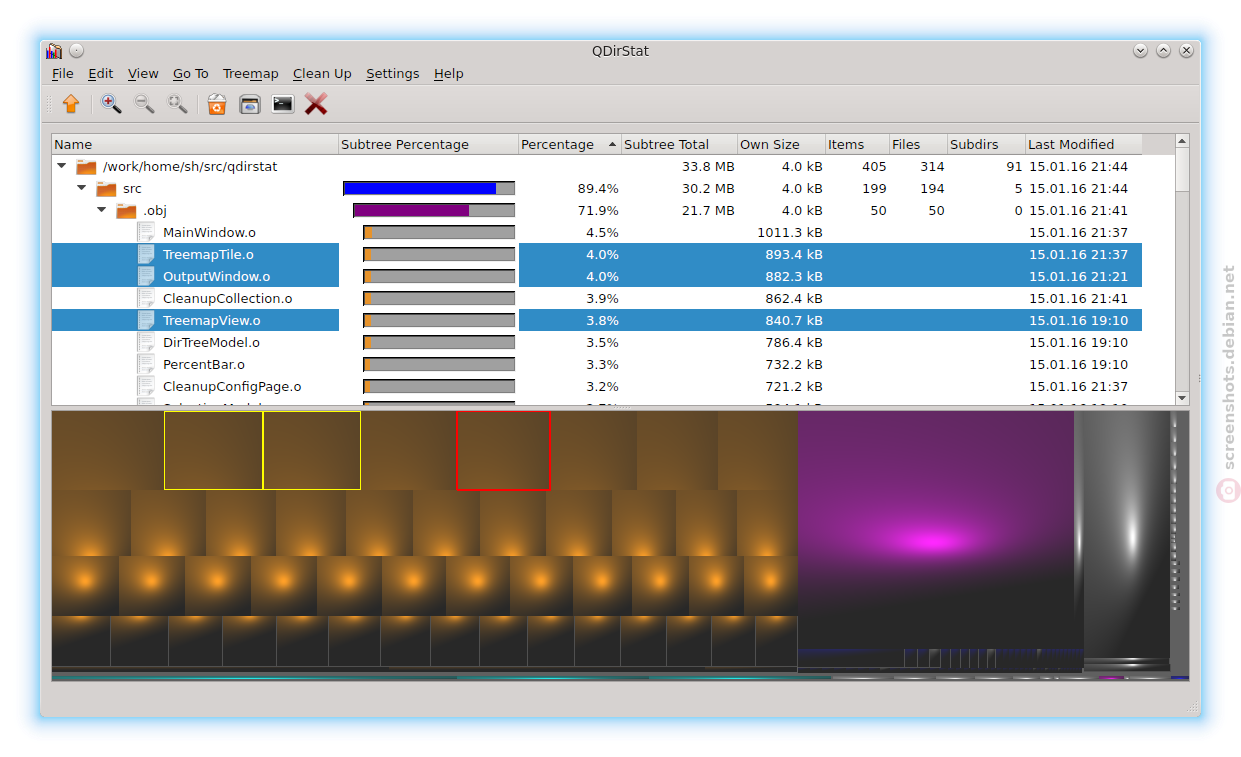This screenshot has width=1241, height=757.
Task: Click the Move to Trash icon
Action: [217, 104]
